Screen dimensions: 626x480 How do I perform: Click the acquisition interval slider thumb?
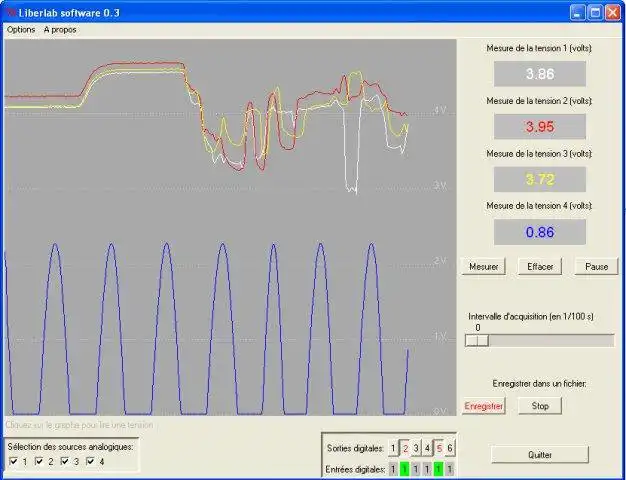click(477, 340)
